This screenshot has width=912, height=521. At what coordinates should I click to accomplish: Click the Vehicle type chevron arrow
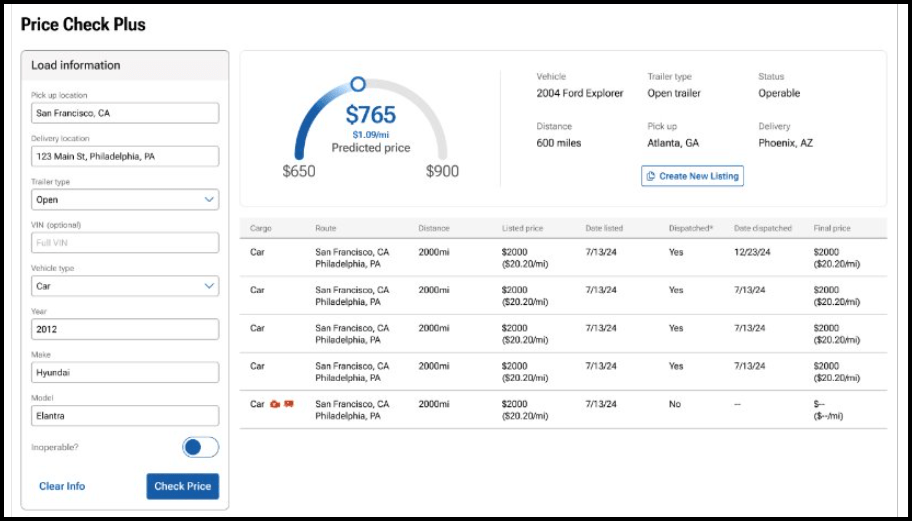point(209,286)
